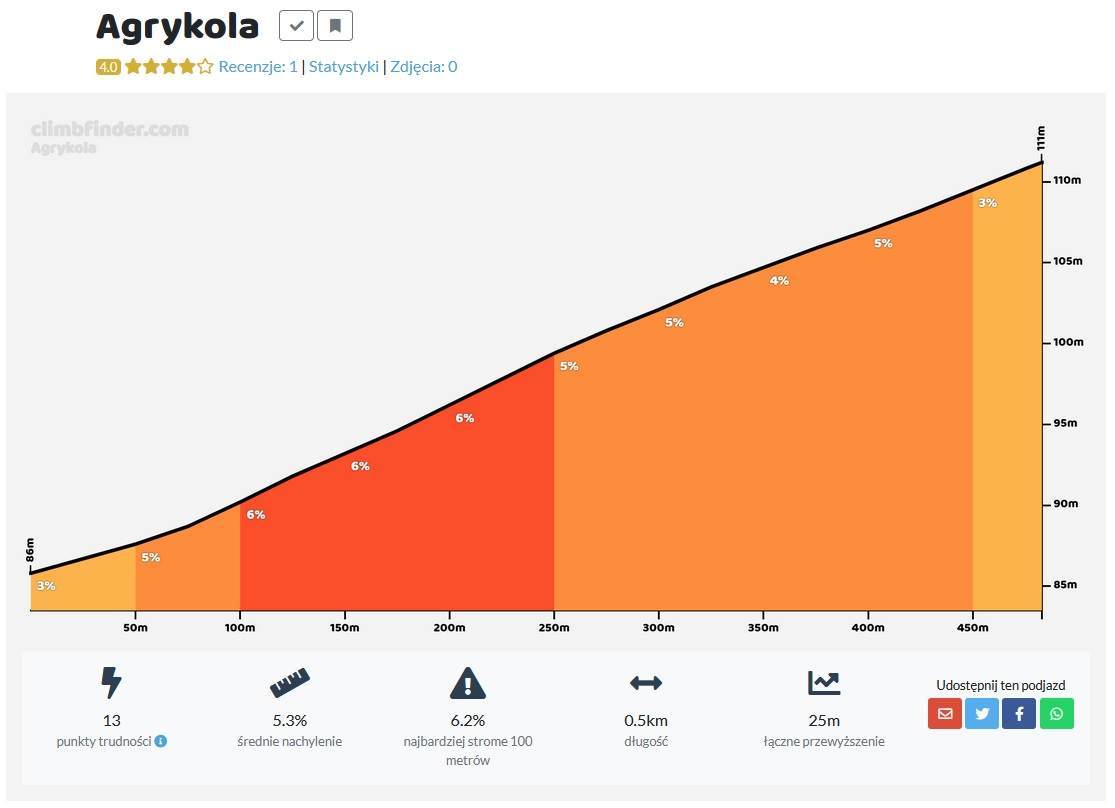Image resolution: width=1115 pixels, height=808 pixels.
Task: Click the red 6% gradient section
Action: (397, 512)
